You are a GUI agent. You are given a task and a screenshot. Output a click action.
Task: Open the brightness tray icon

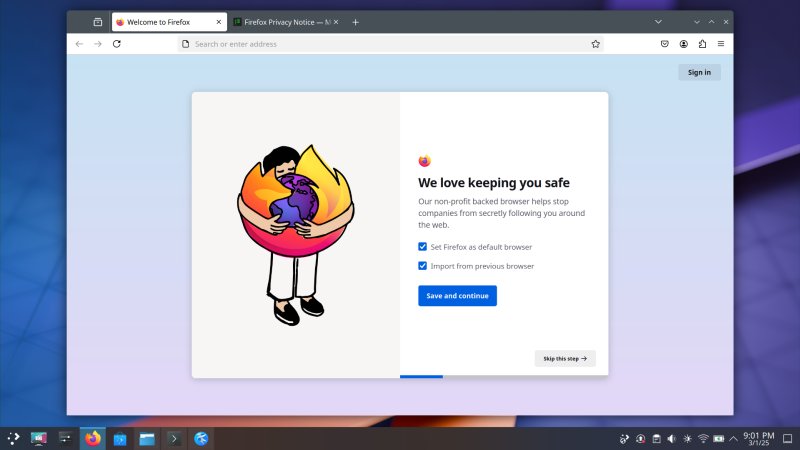[x=687, y=439]
